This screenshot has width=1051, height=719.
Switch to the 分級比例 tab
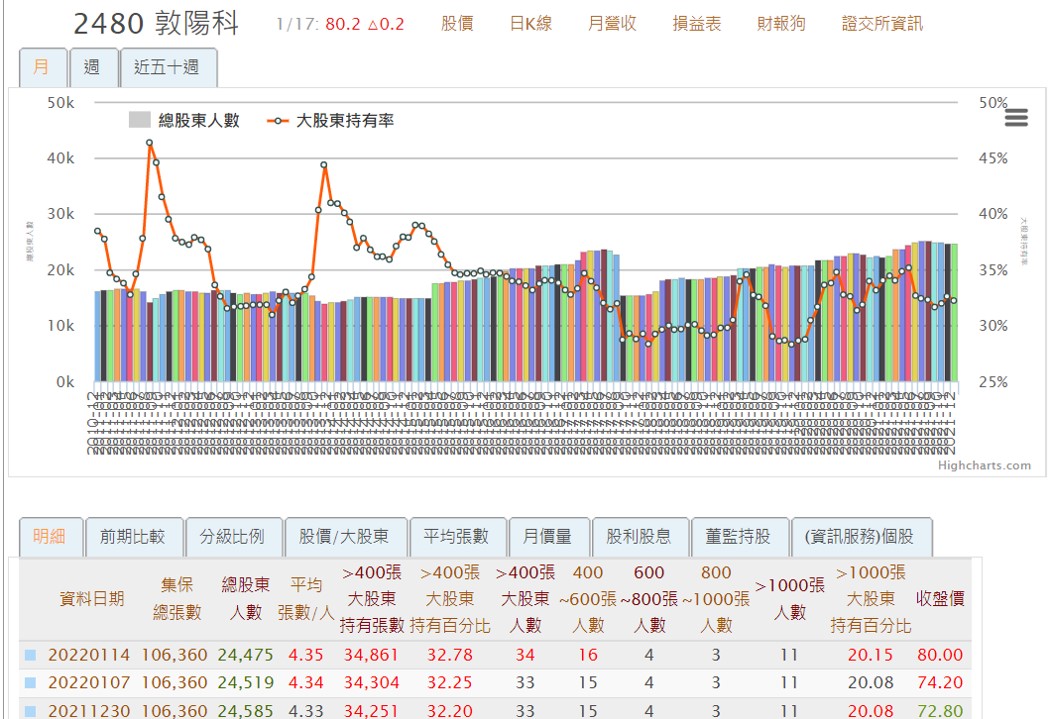pyautogui.click(x=232, y=537)
